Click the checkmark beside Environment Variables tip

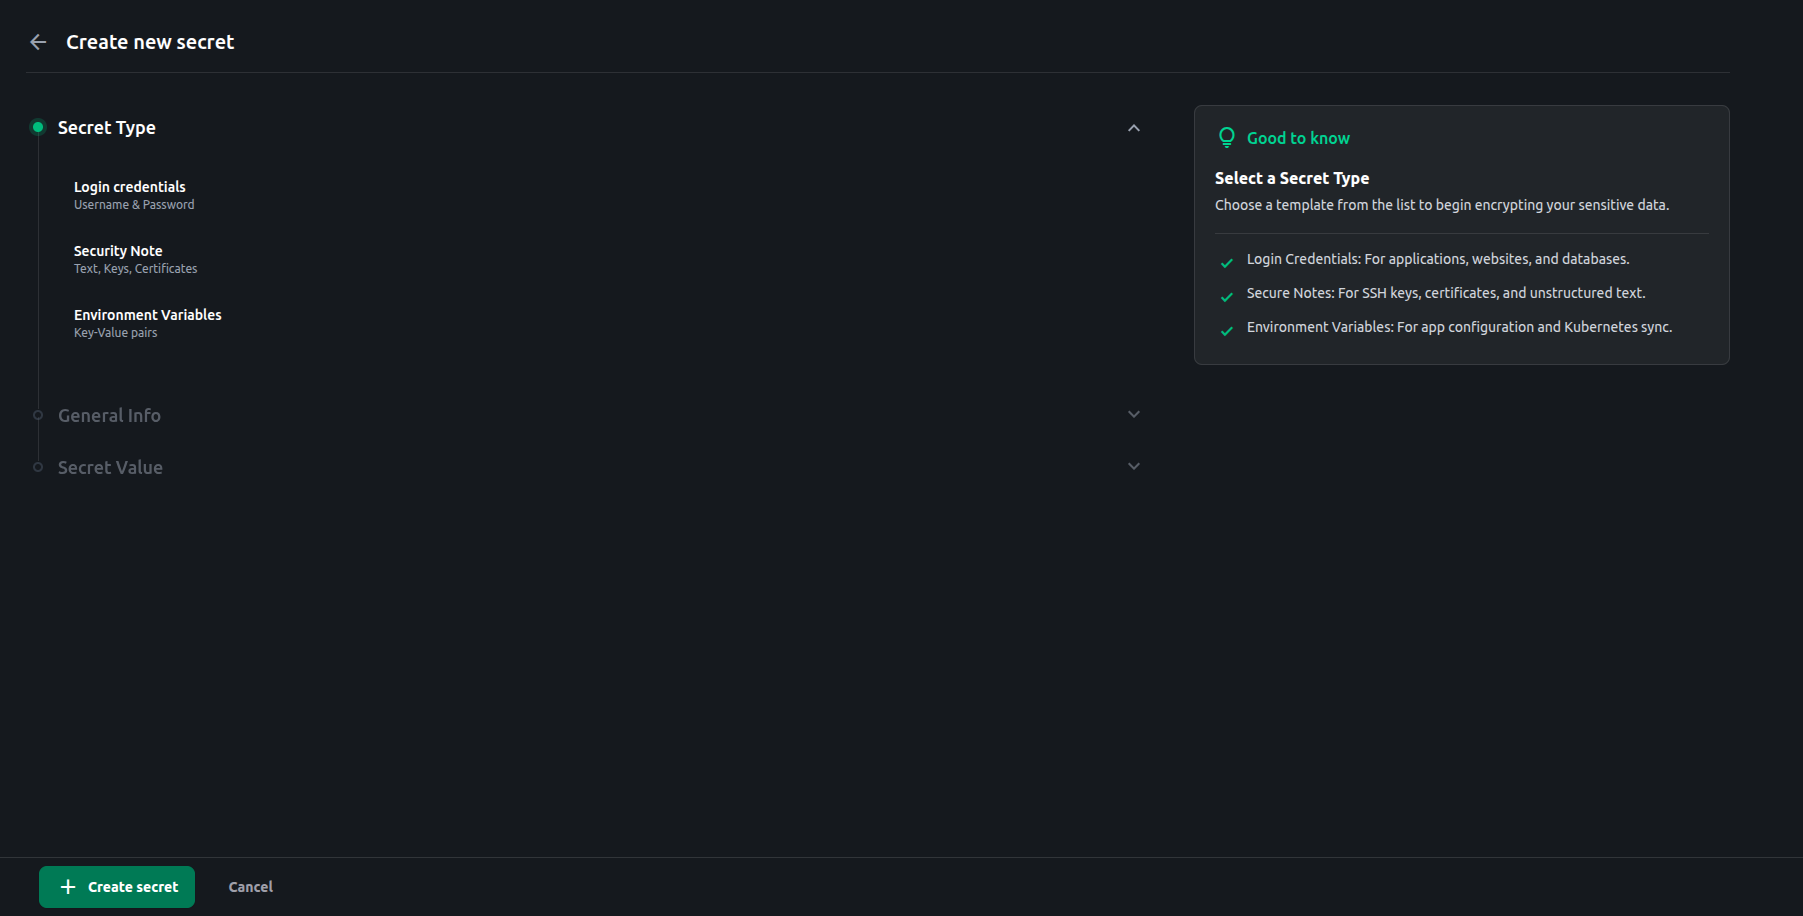1226,331
